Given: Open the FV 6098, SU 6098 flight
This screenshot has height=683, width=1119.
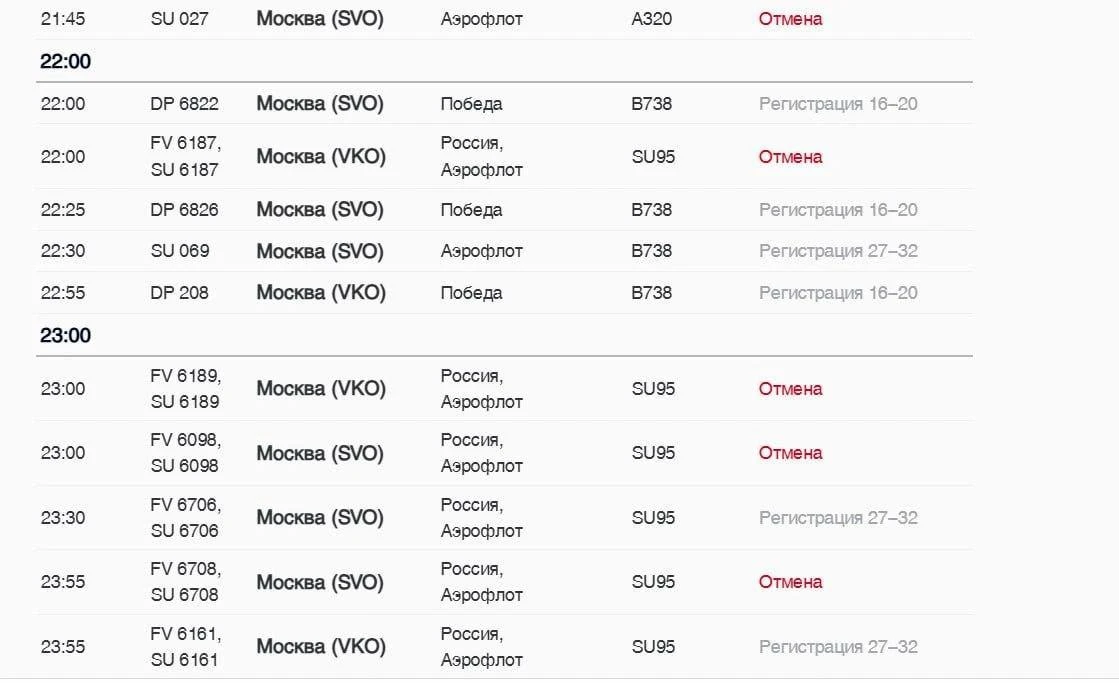Looking at the screenshot, I should click(504, 453).
